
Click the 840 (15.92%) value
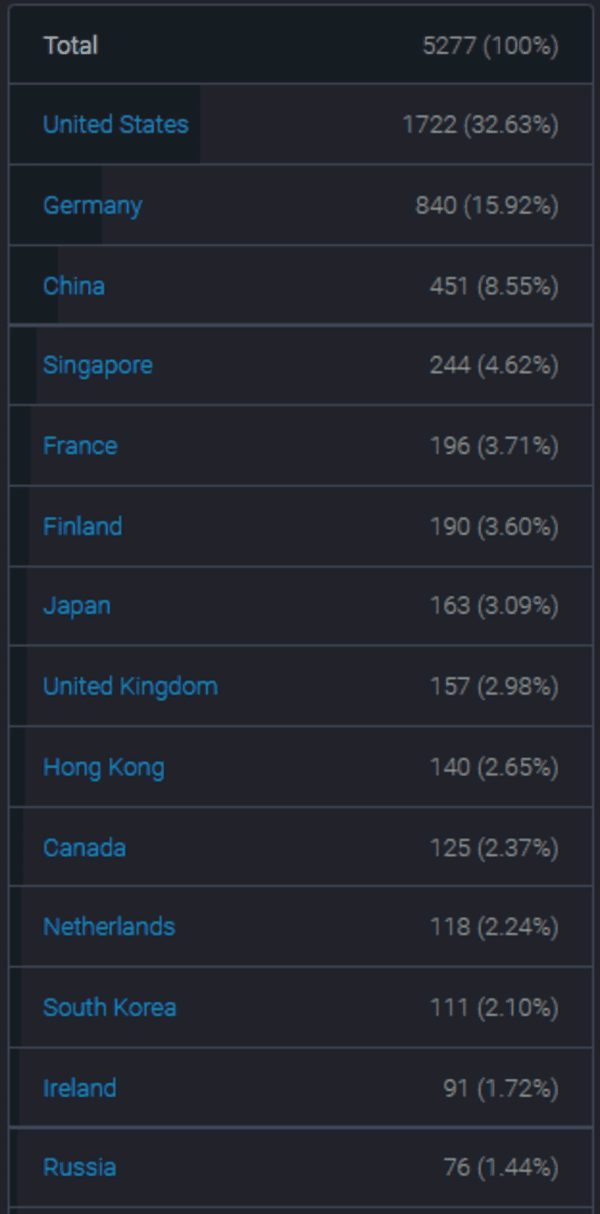tap(486, 205)
